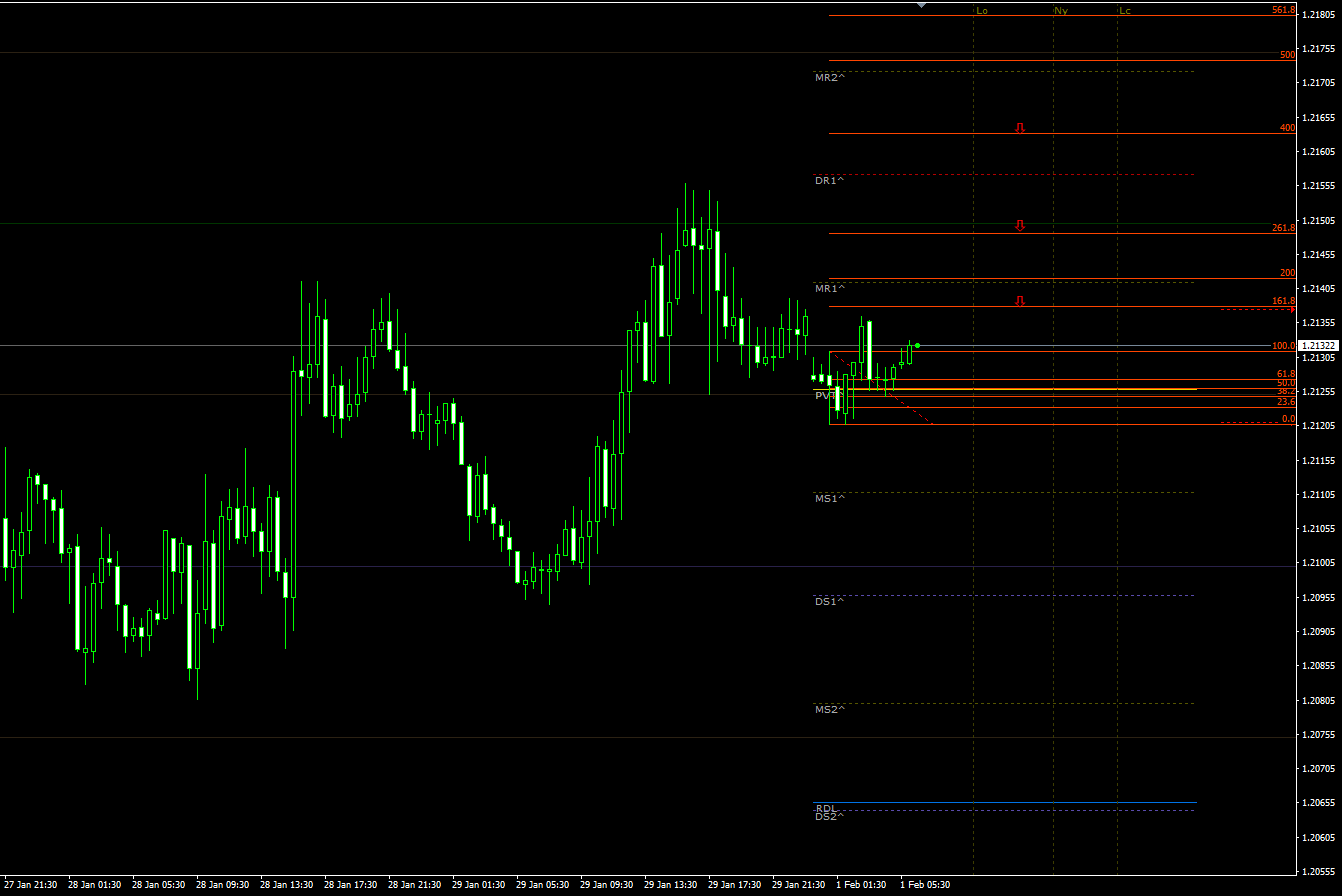Screen dimensions: 1342x896
Task: Click the 29 Jan 17:30 time label
Action: click(735, 885)
